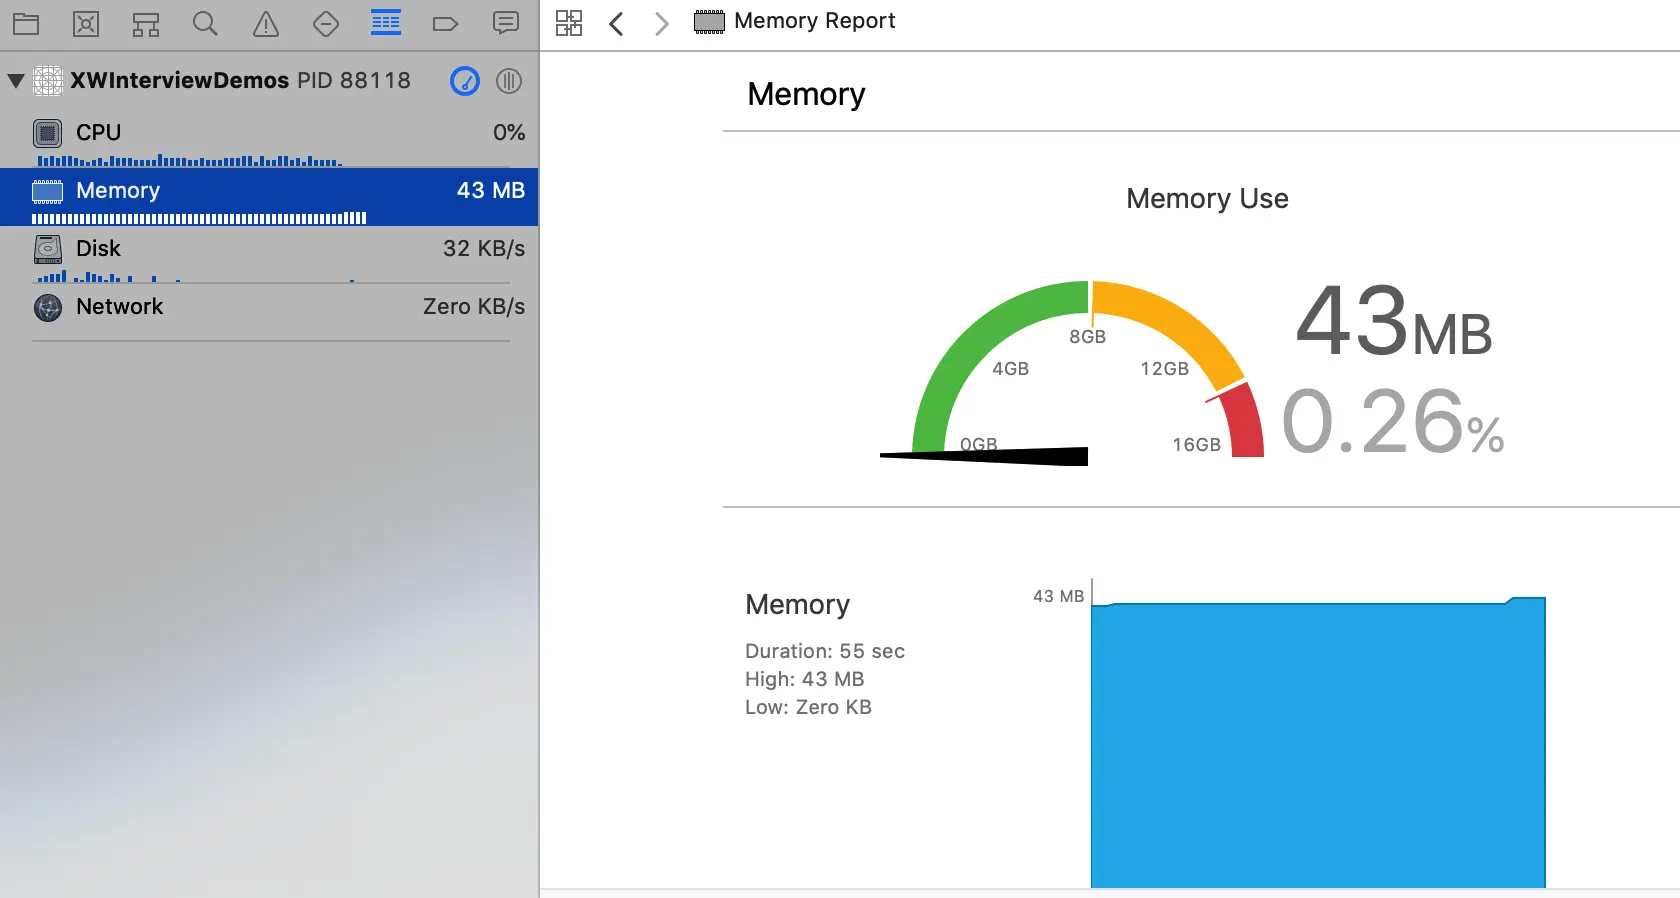Click the blue memory usage graph

[x=1318, y=742]
